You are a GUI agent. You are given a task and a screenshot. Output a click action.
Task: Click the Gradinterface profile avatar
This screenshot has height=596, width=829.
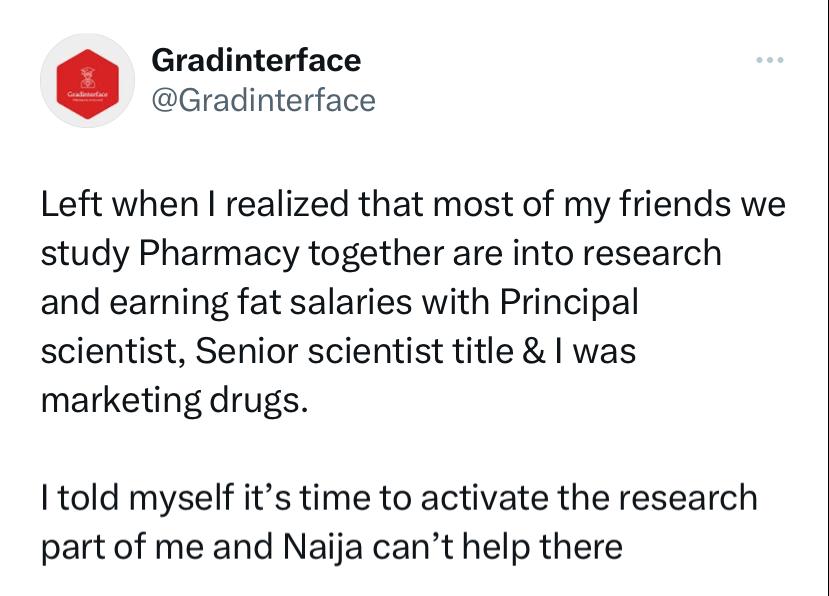[88, 80]
